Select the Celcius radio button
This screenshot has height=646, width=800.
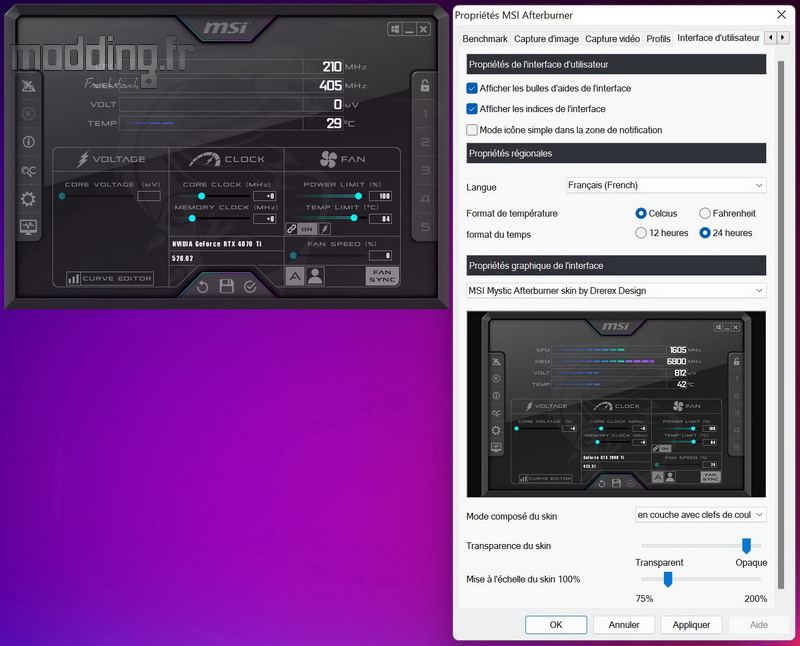pyautogui.click(x=641, y=213)
